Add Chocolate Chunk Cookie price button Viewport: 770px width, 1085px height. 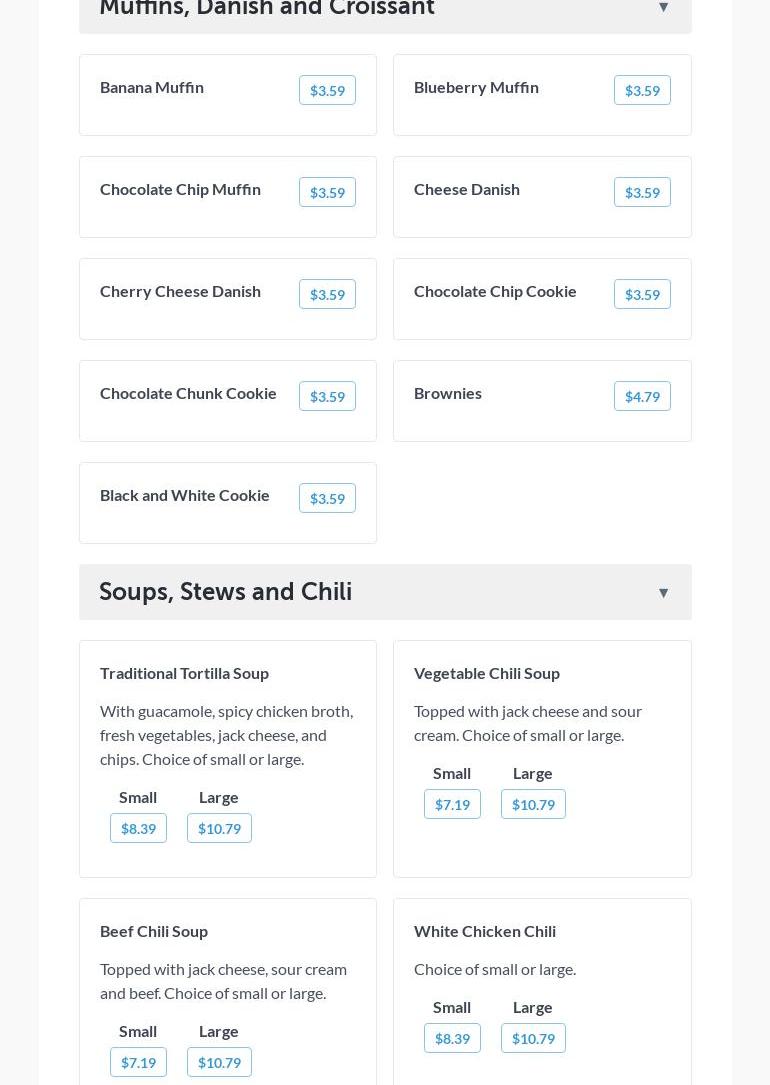[x=327, y=396]
